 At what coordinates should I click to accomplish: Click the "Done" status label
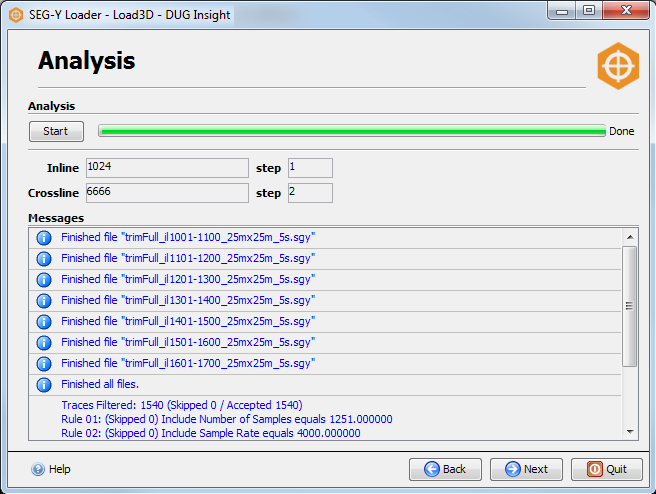[621, 131]
